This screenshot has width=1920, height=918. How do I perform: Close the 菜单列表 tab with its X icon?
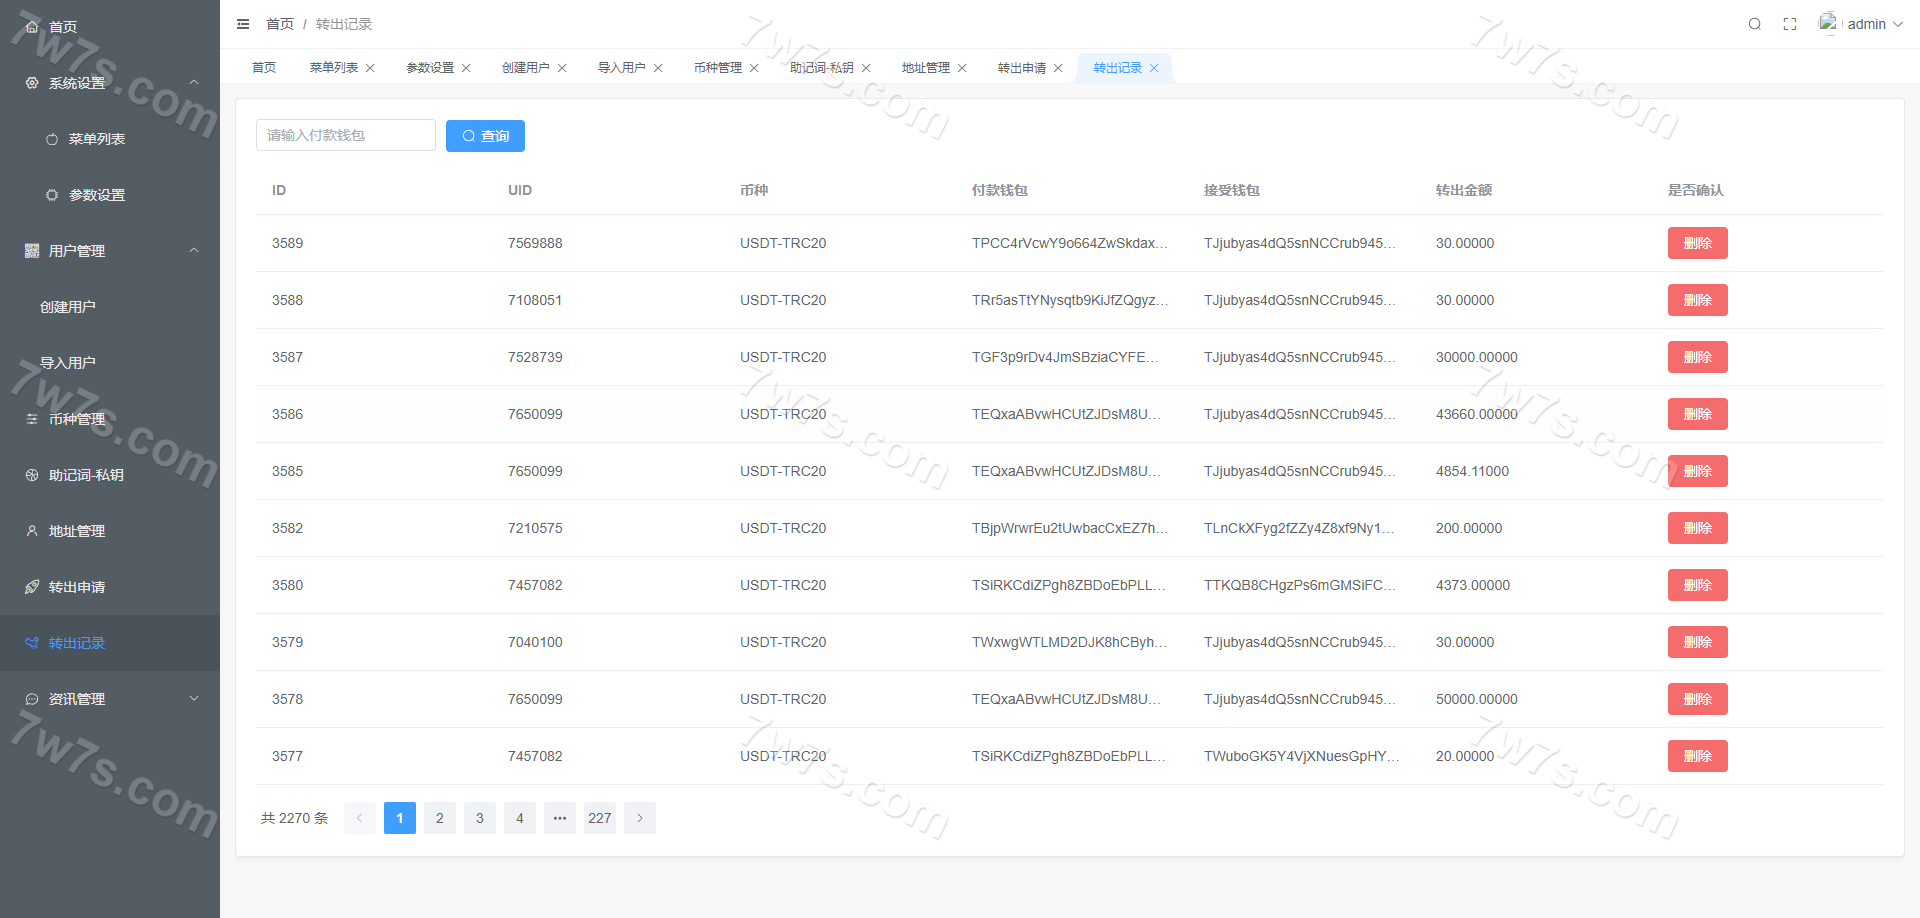[370, 68]
